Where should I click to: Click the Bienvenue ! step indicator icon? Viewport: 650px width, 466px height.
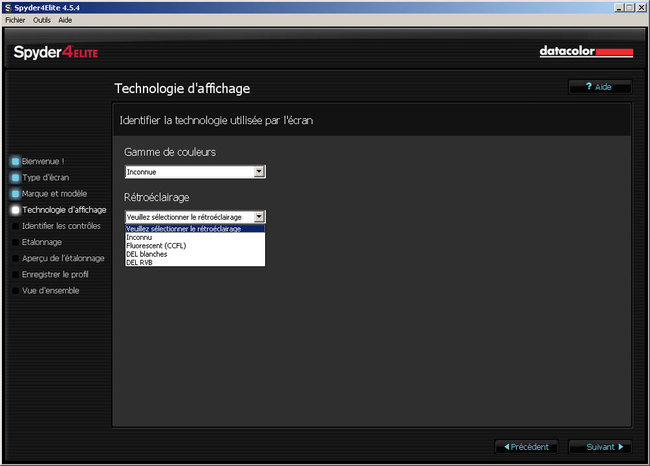click(x=16, y=161)
